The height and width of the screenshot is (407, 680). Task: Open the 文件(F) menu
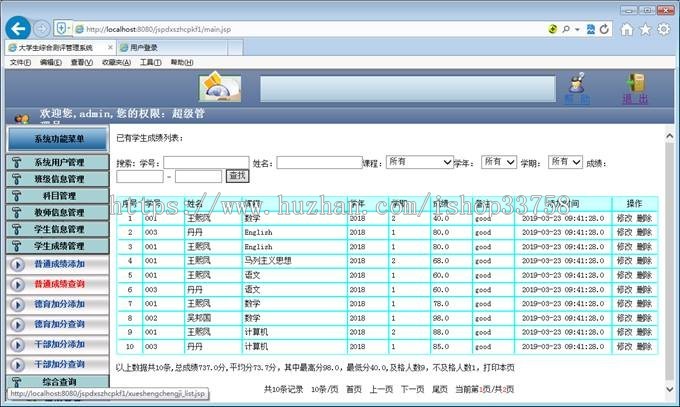(20, 62)
